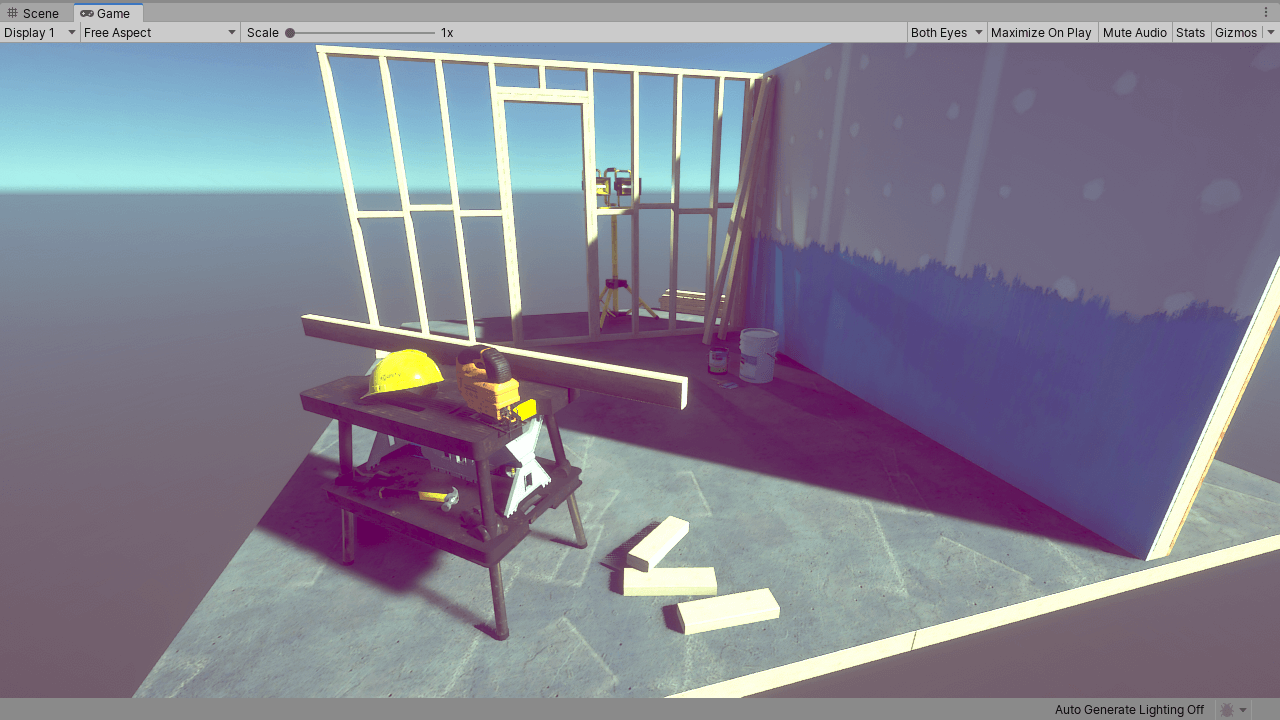Select the Game tab
Image resolution: width=1280 pixels, height=720 pixels.
coord(108,13)
